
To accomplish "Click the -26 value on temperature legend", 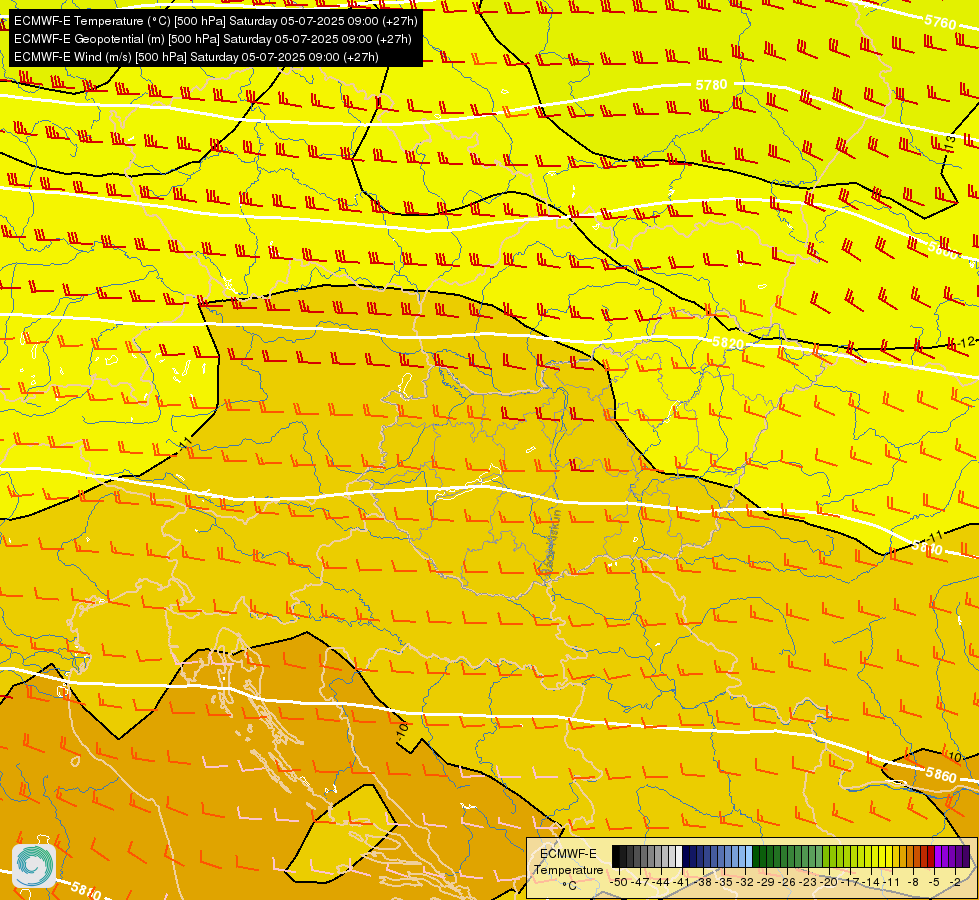I will pyautogui.click(x=787, y=882).
